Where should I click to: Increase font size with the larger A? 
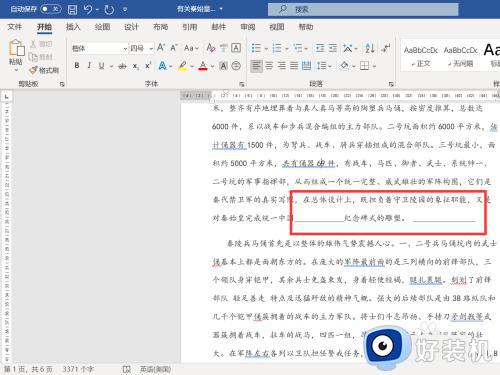161,48
